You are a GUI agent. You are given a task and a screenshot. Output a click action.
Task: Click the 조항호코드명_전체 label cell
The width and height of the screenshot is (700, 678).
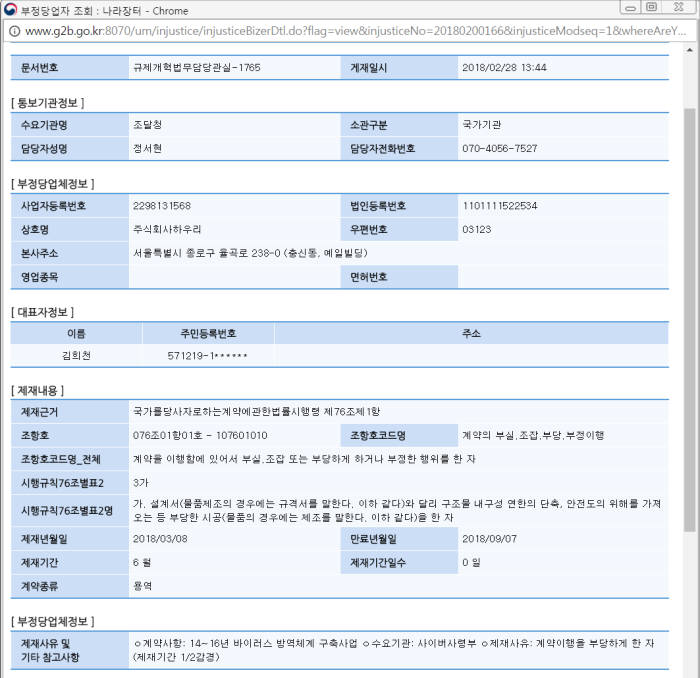pos(70,459)
